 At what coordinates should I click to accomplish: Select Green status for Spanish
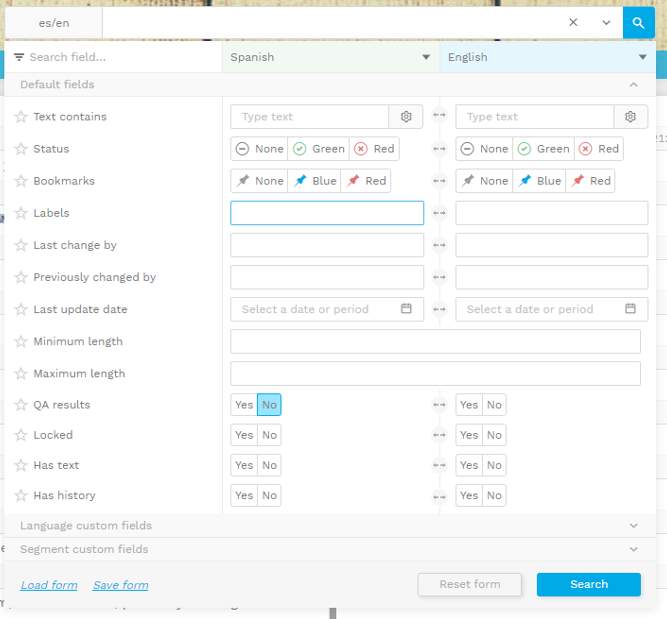tap(318, 149)
